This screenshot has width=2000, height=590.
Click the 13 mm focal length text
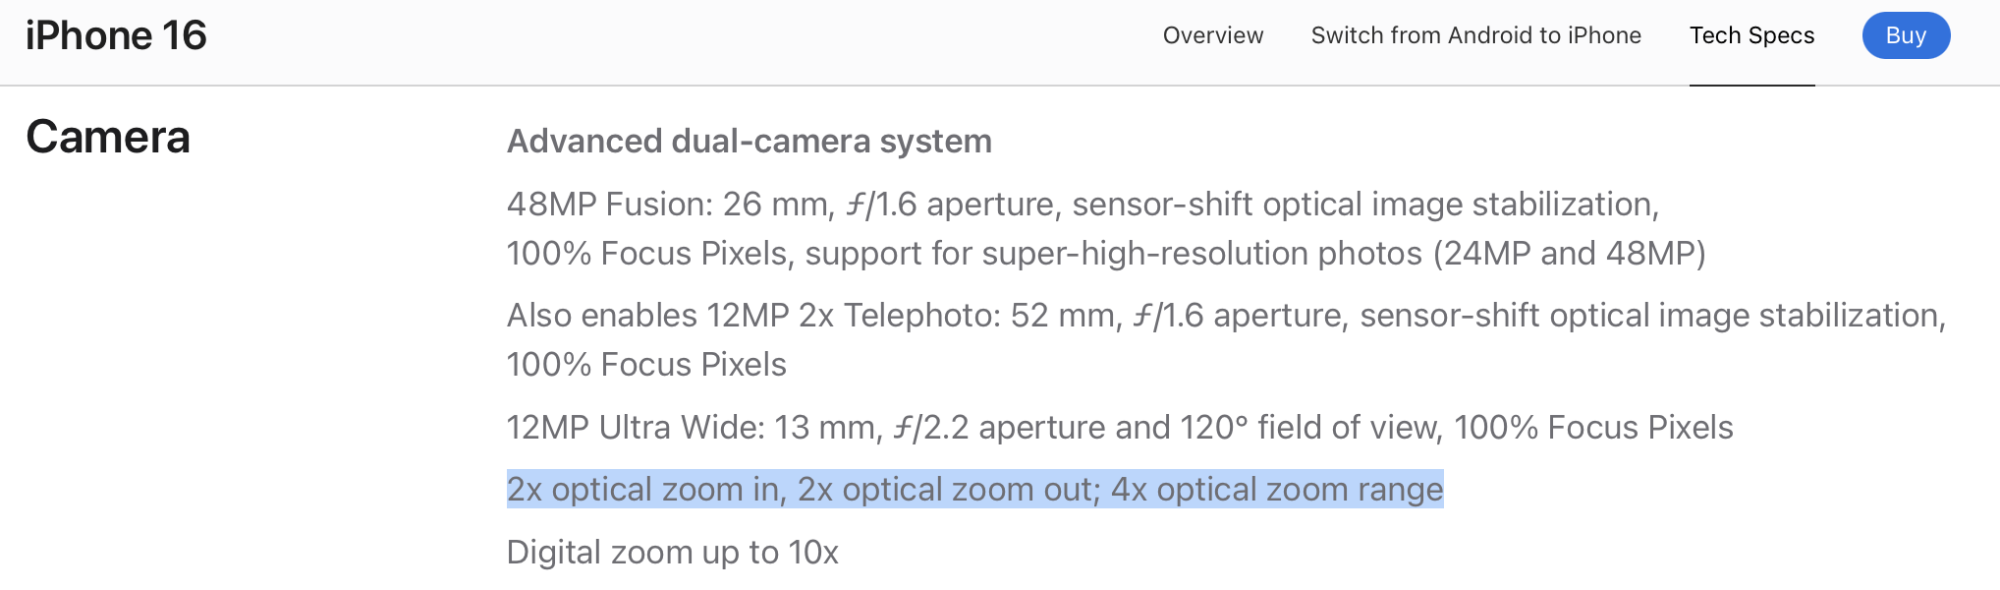[825, 428]
